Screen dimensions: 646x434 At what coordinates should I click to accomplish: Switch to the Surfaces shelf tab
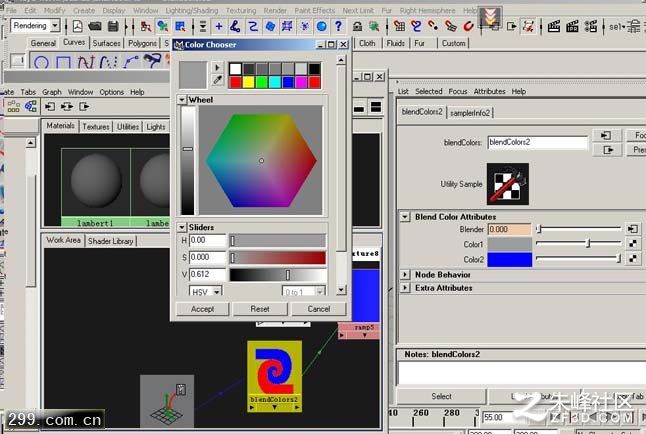coord(106,43)
